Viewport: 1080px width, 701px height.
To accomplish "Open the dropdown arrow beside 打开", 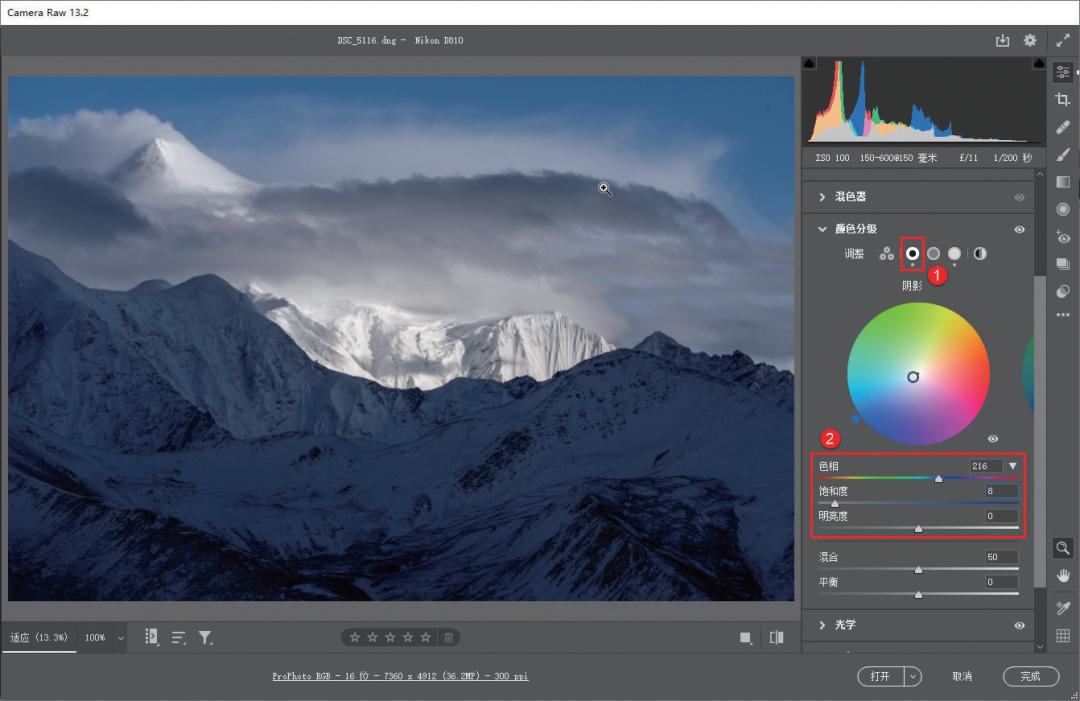I will tap(913, 677).
